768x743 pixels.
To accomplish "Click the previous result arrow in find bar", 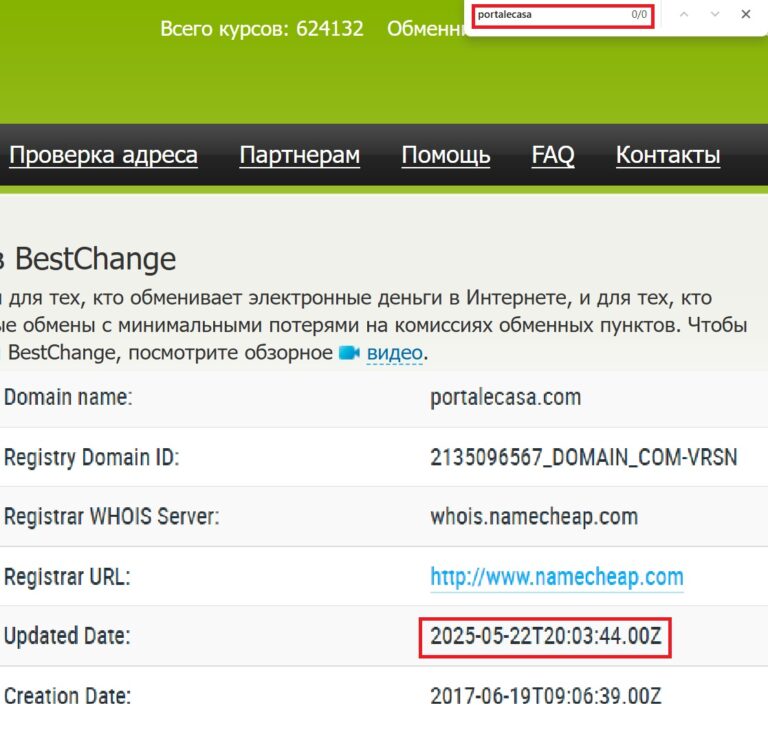I will tap(684, 14).
